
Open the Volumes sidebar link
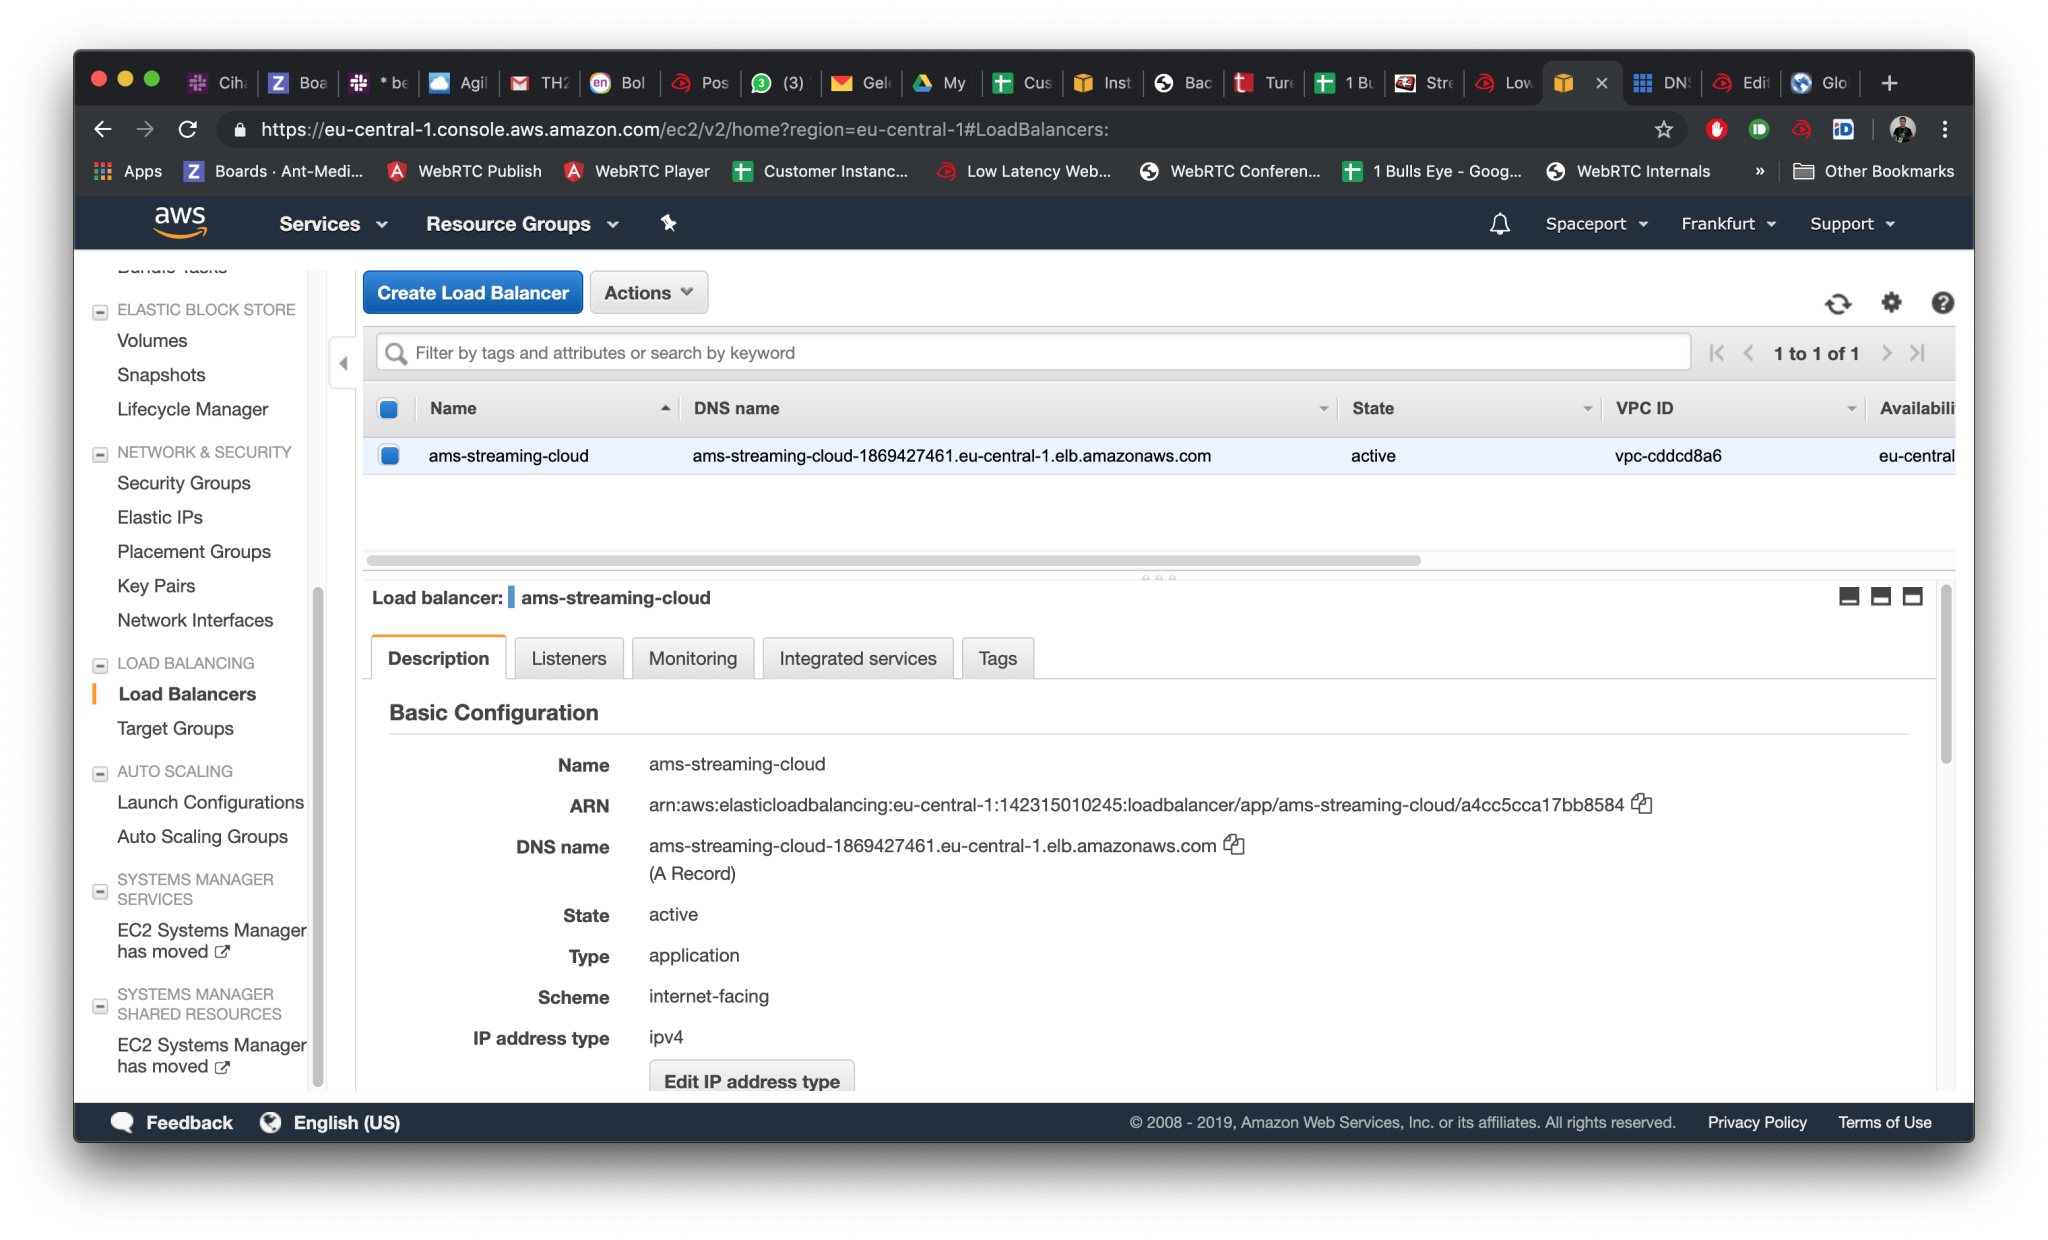[x=152, y=340]
